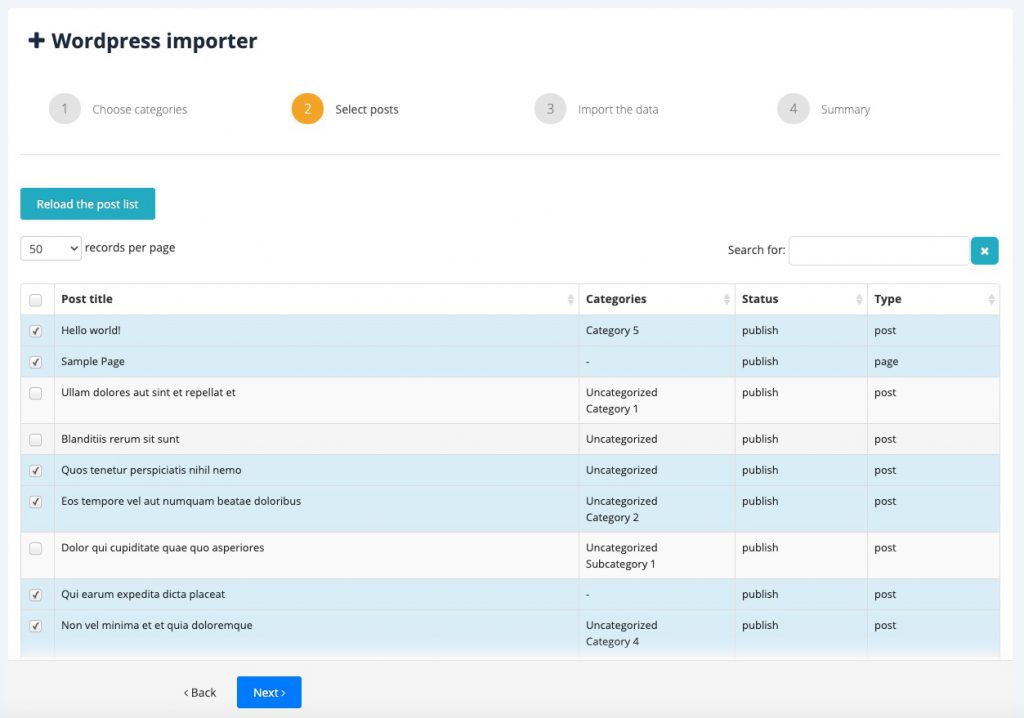The width and height of the screenshot is (1024, 718).
Task: Select the 'Hello world!' title text
Action: 91,331
